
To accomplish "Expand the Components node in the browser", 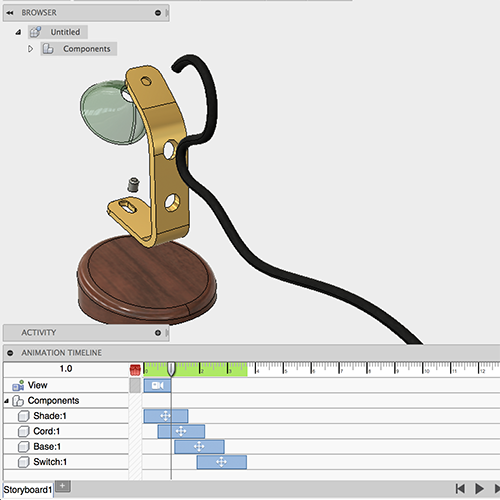I will (x=30, y=49).
